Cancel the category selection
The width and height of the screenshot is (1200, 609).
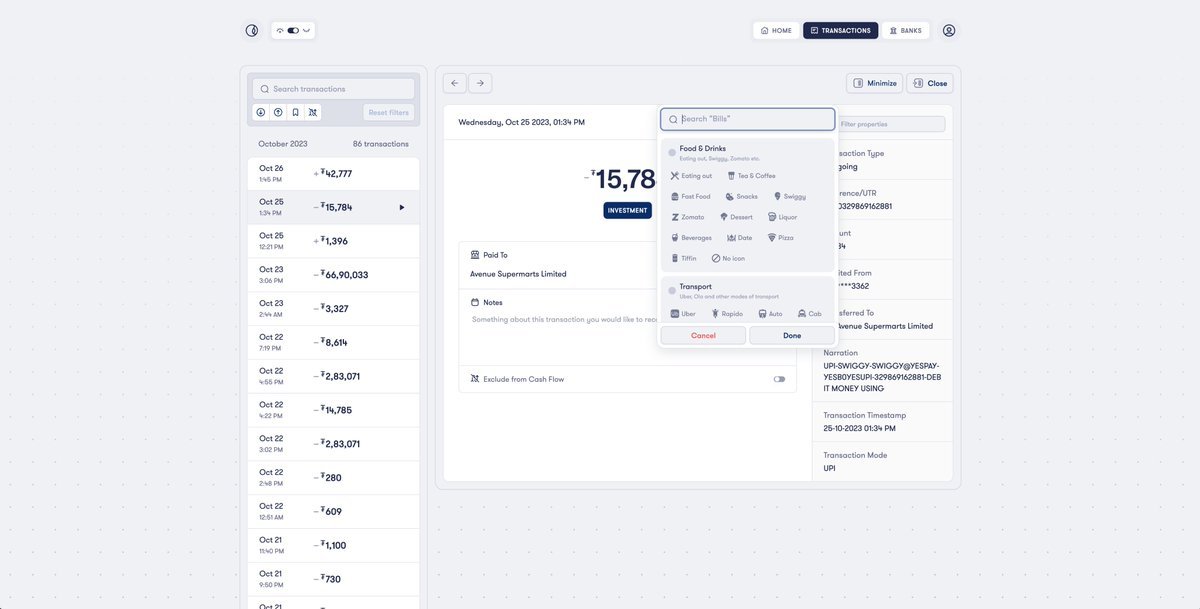pyautogui.click(x=703, y=335)
